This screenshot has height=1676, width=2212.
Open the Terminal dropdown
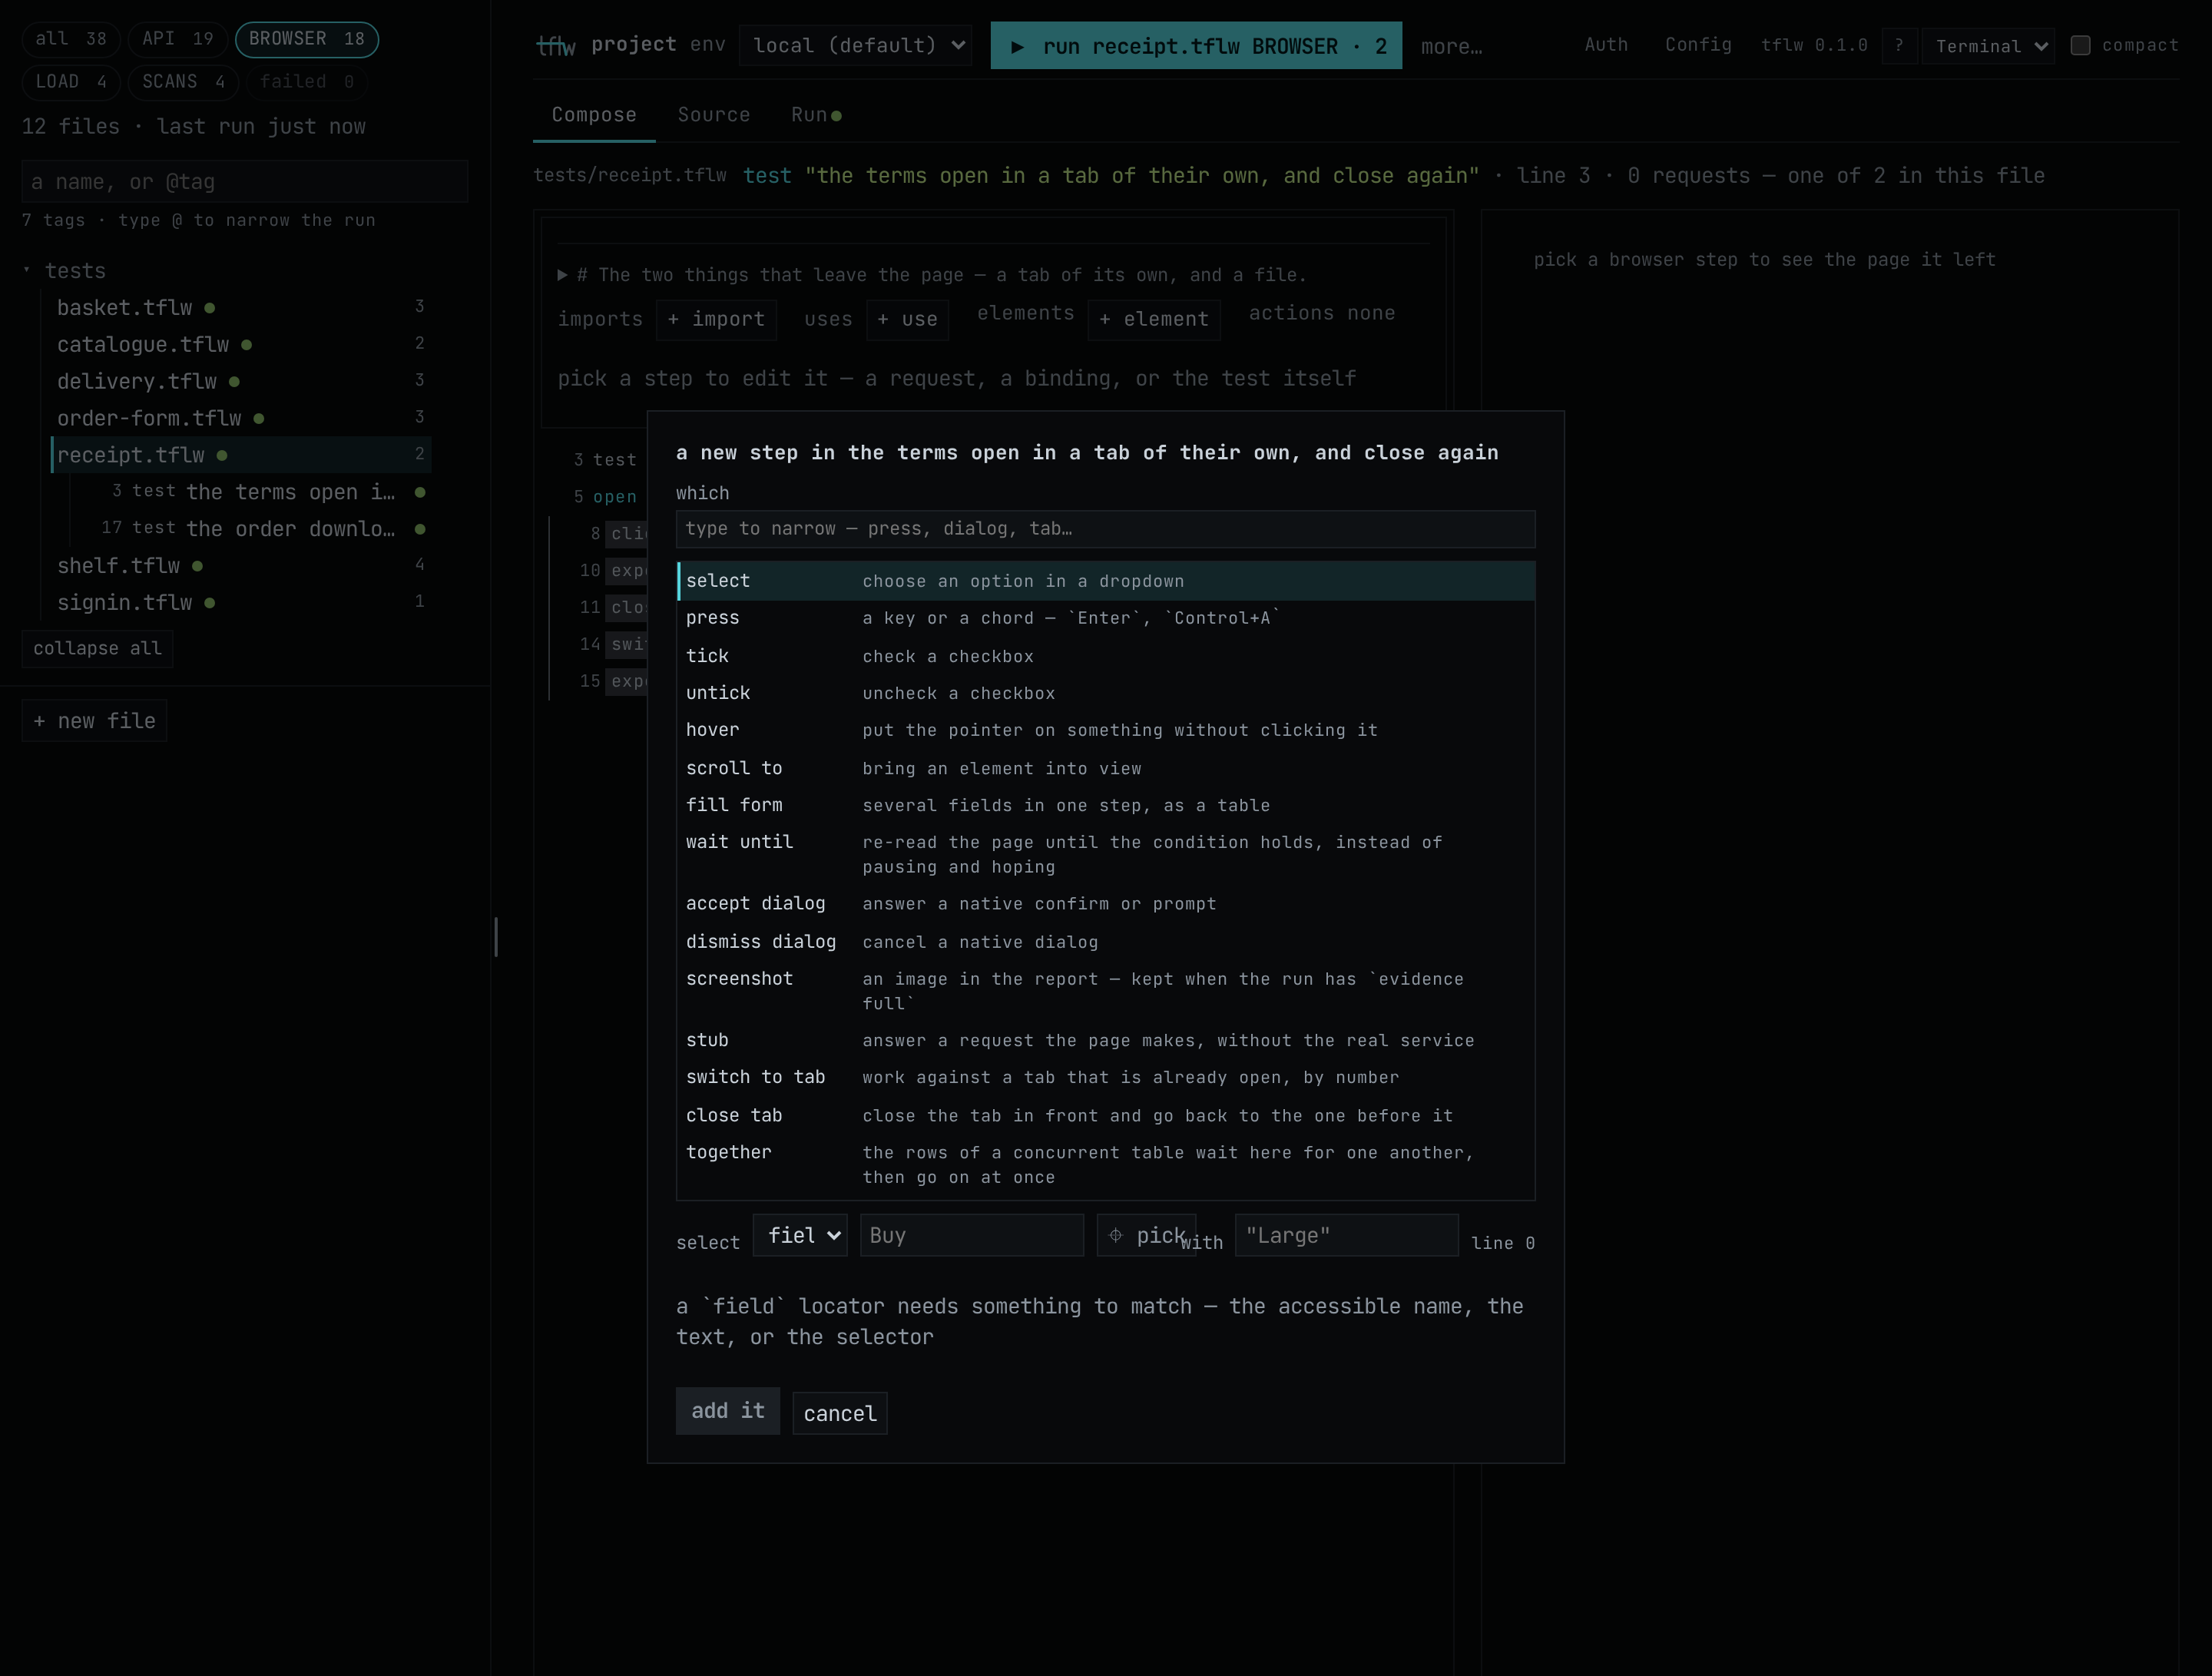1988,46
